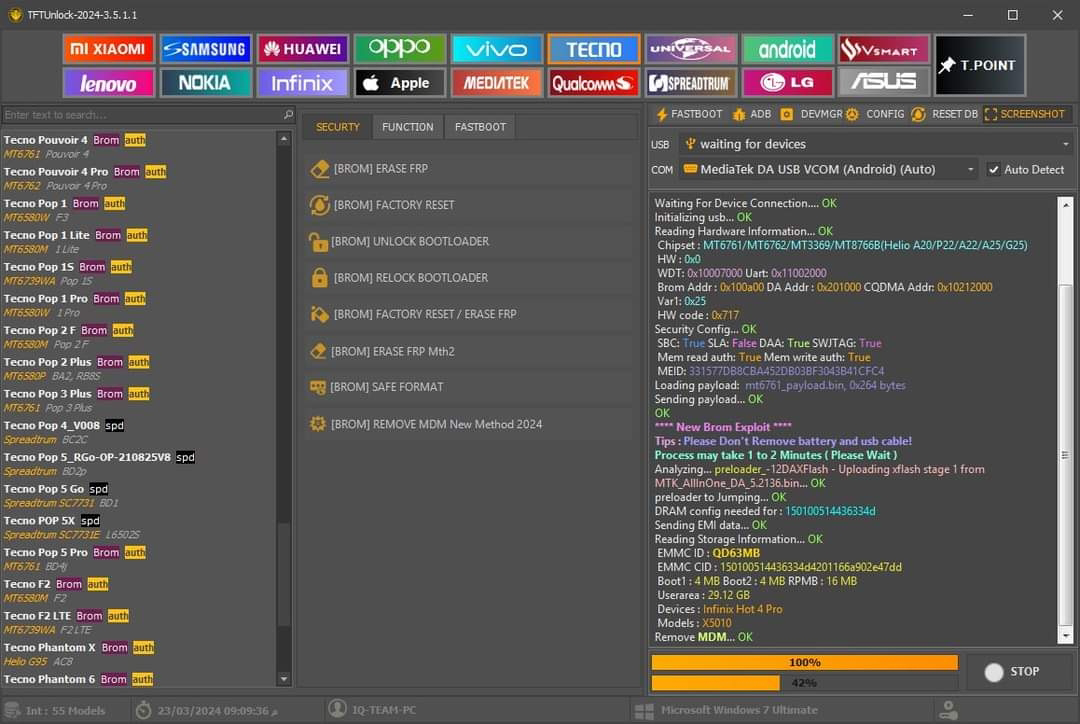
Task: Click the search magnifier icon
Action: (288, 114)
